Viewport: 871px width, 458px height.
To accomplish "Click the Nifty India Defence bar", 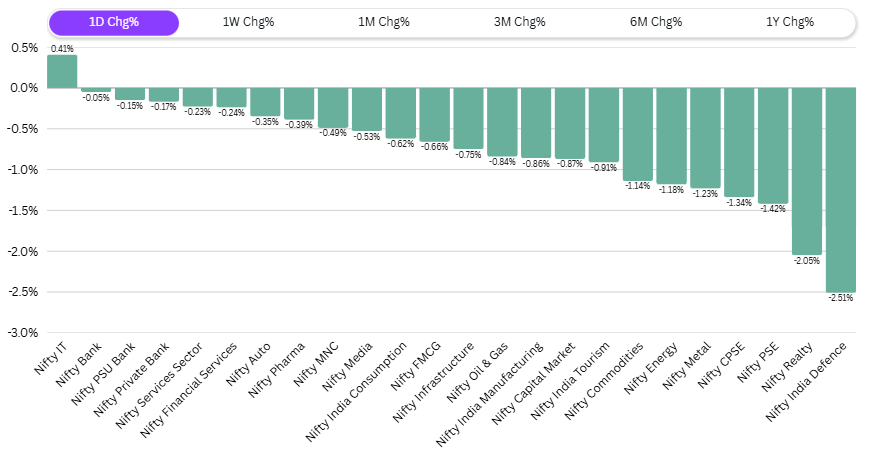I will click(x=840, y=189).
